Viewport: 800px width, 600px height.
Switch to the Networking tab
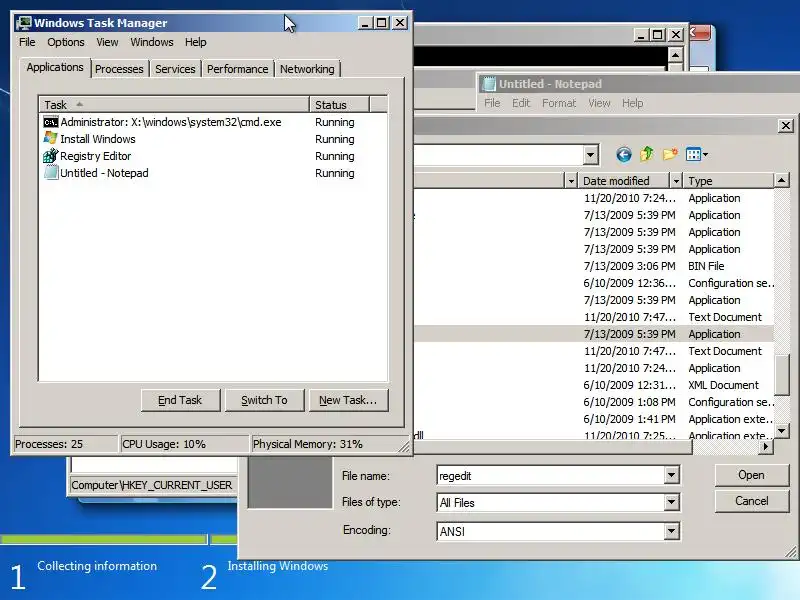[307, 69]
